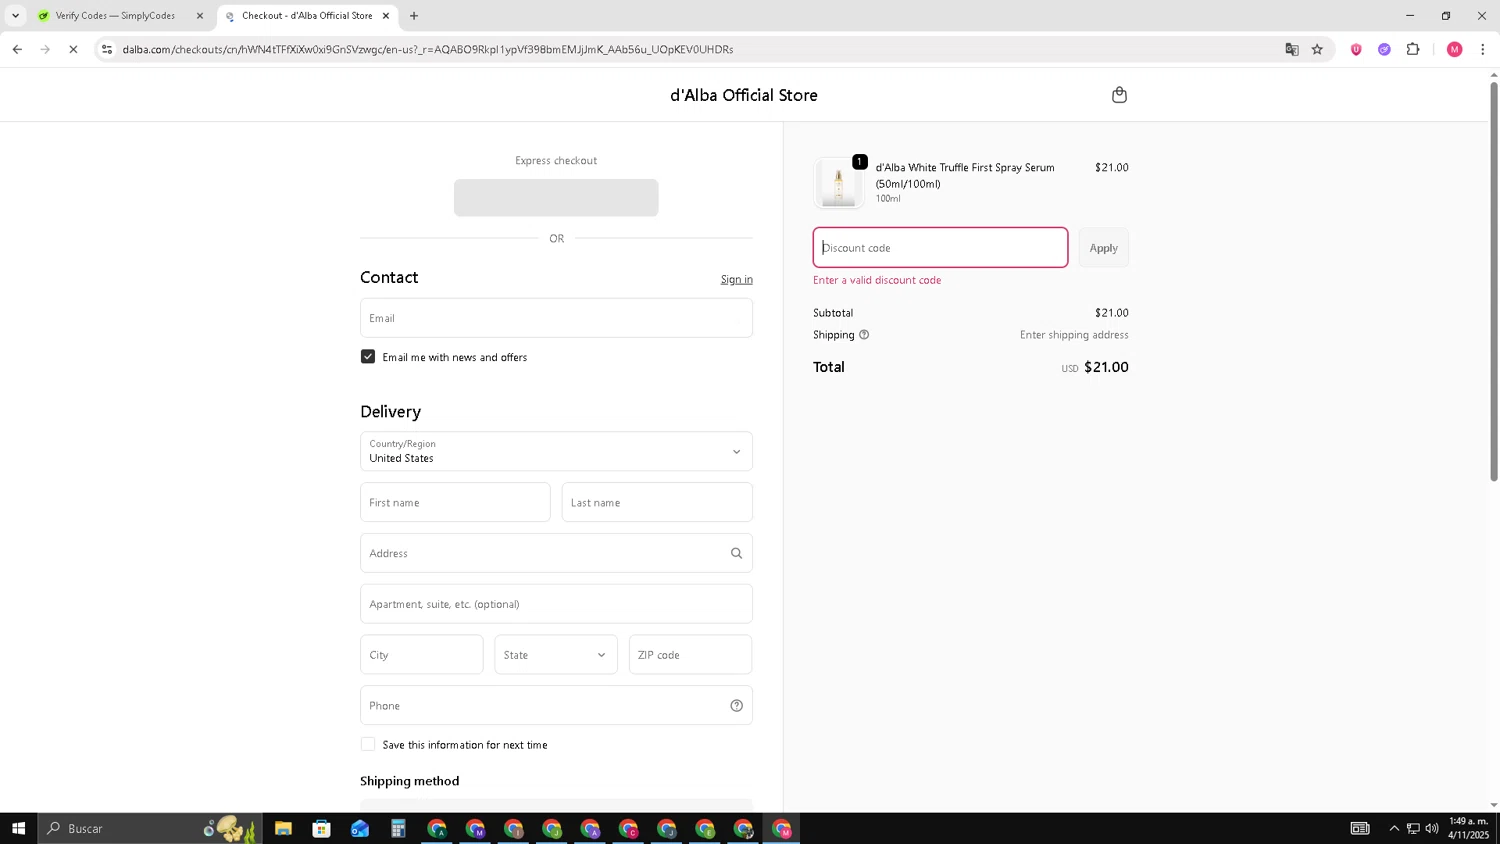Click the Google Translate icon in address bar

click(x=1291, y=49)
